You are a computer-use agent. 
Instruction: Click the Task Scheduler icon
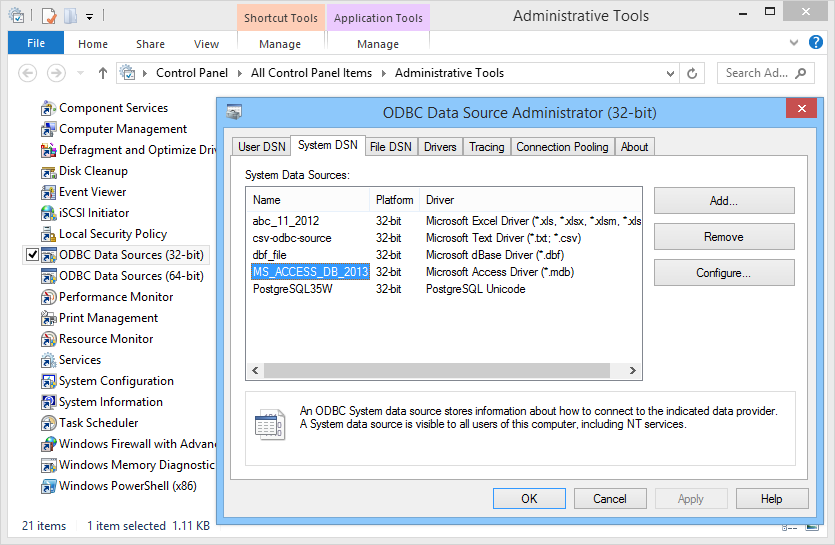tap(48, 423)
